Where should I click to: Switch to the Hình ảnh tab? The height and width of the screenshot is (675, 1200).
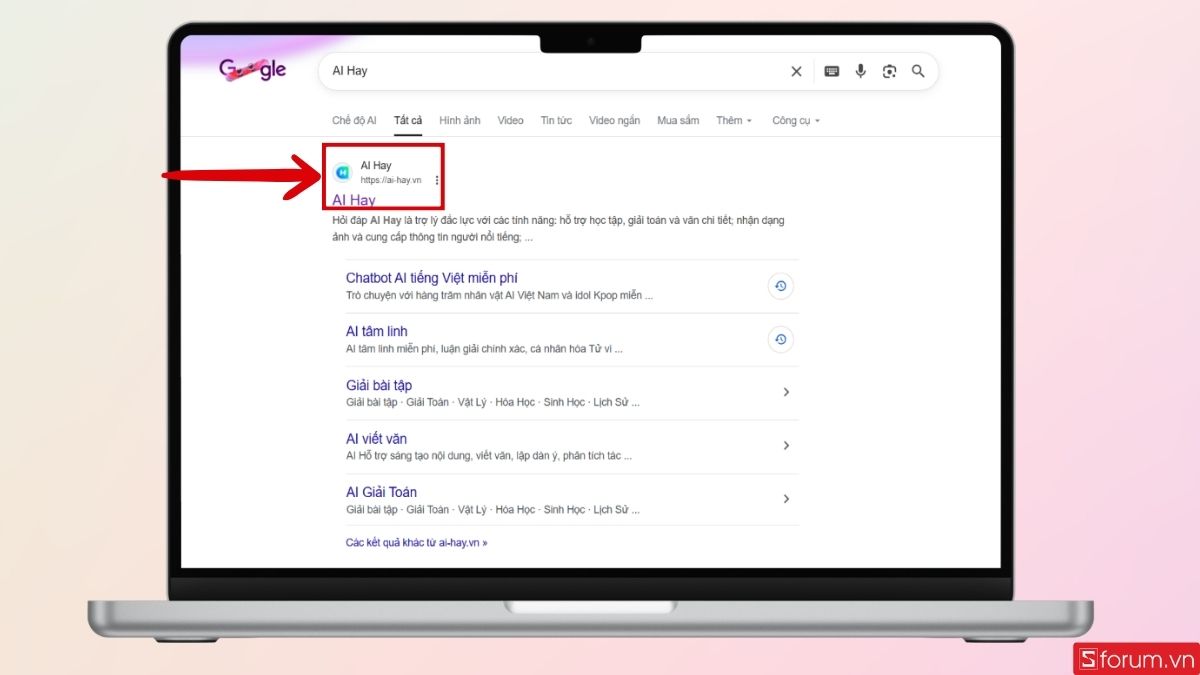click(x=459, y=120)
